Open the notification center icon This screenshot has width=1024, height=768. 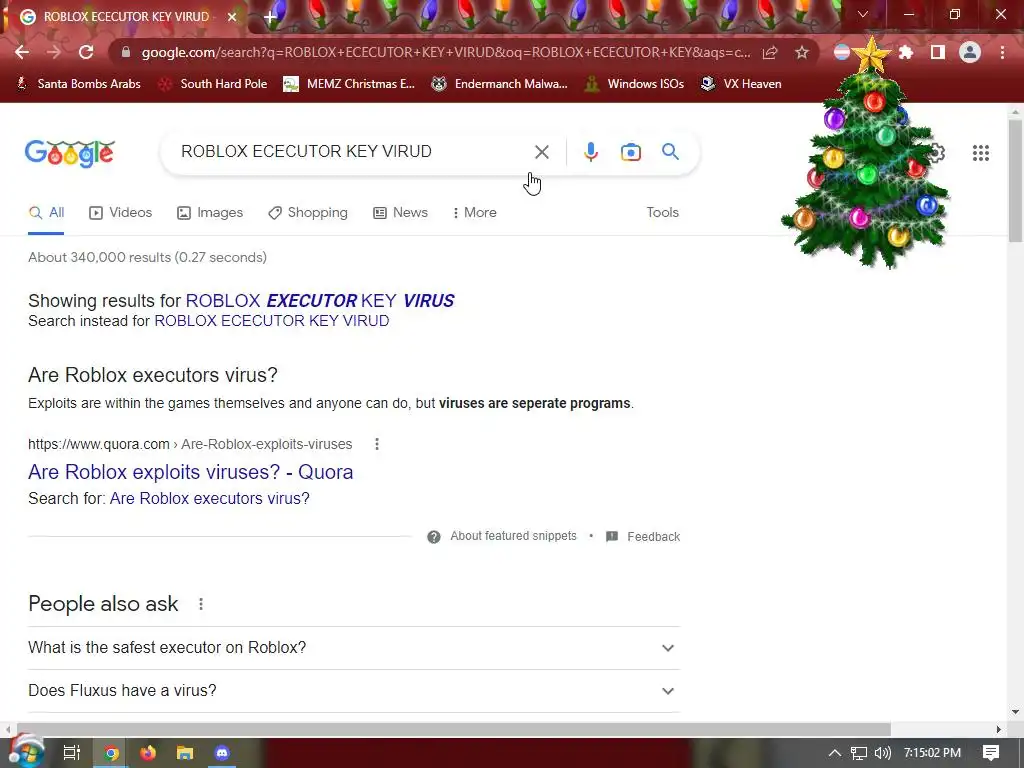(991, 753)
